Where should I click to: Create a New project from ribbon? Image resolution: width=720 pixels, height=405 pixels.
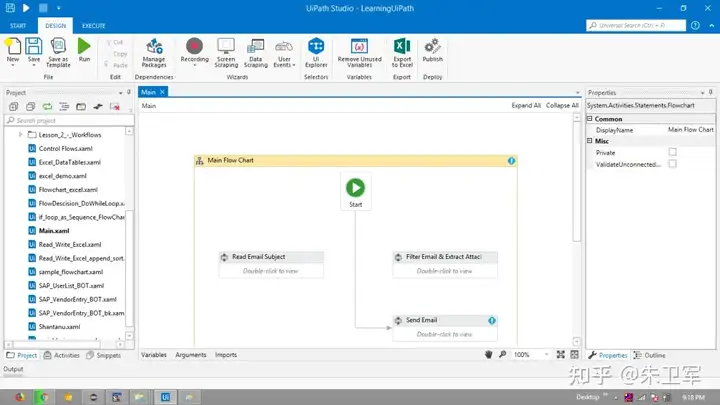[x=13, y=51]
